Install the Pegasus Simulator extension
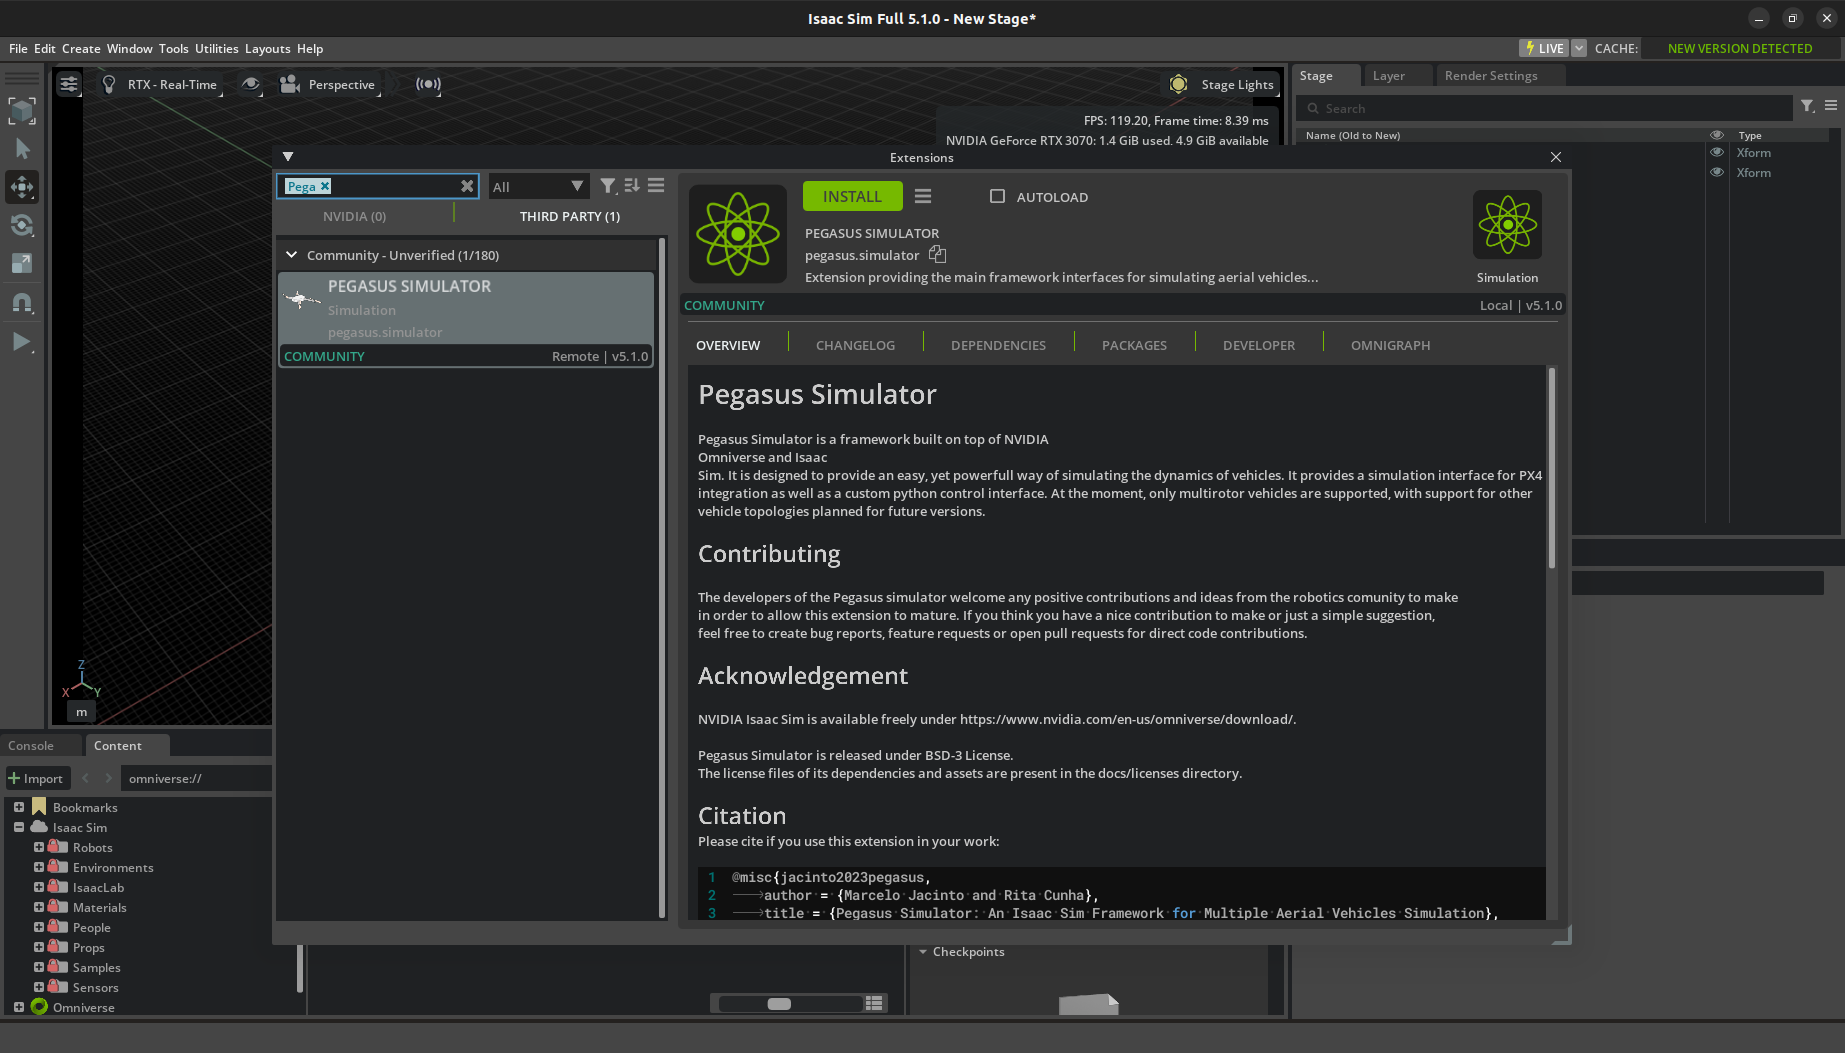 click(852, 197)
